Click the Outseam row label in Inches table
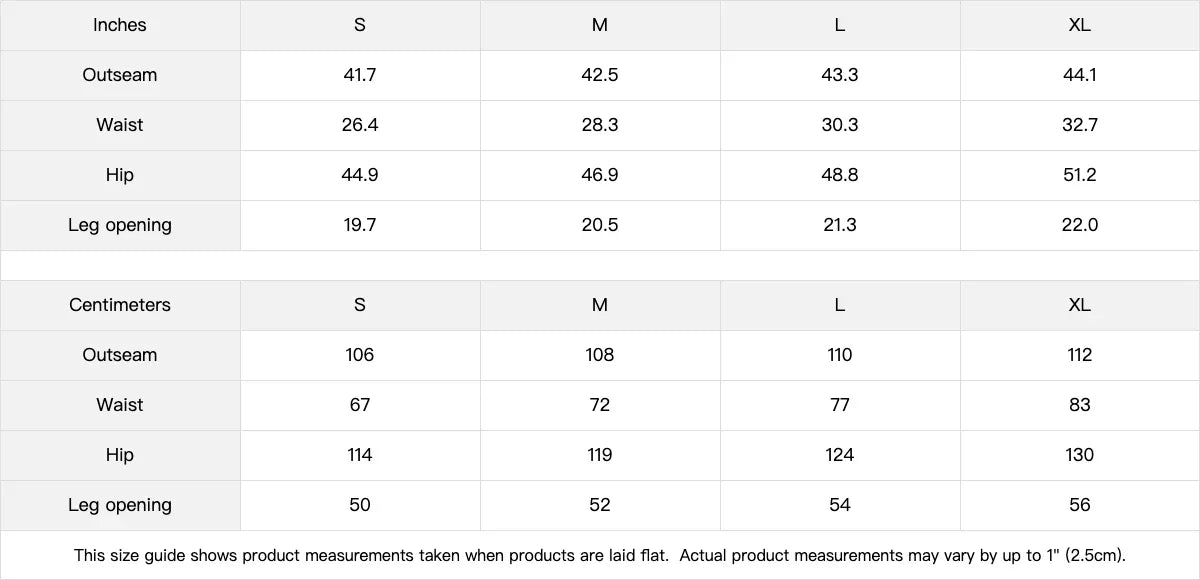 tap(120, 75)
